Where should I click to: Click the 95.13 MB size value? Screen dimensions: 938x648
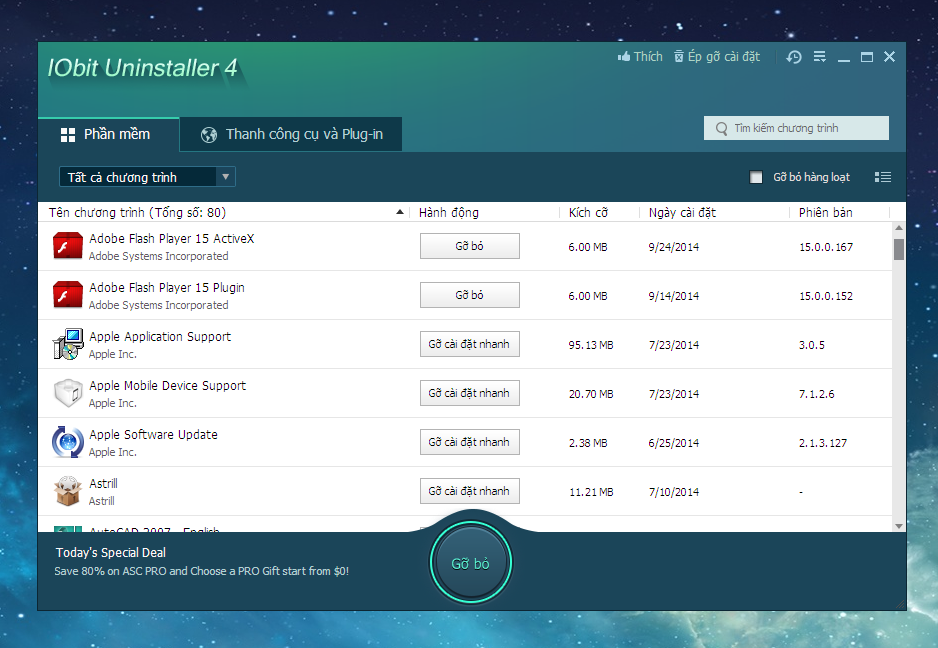coord(591,345)
